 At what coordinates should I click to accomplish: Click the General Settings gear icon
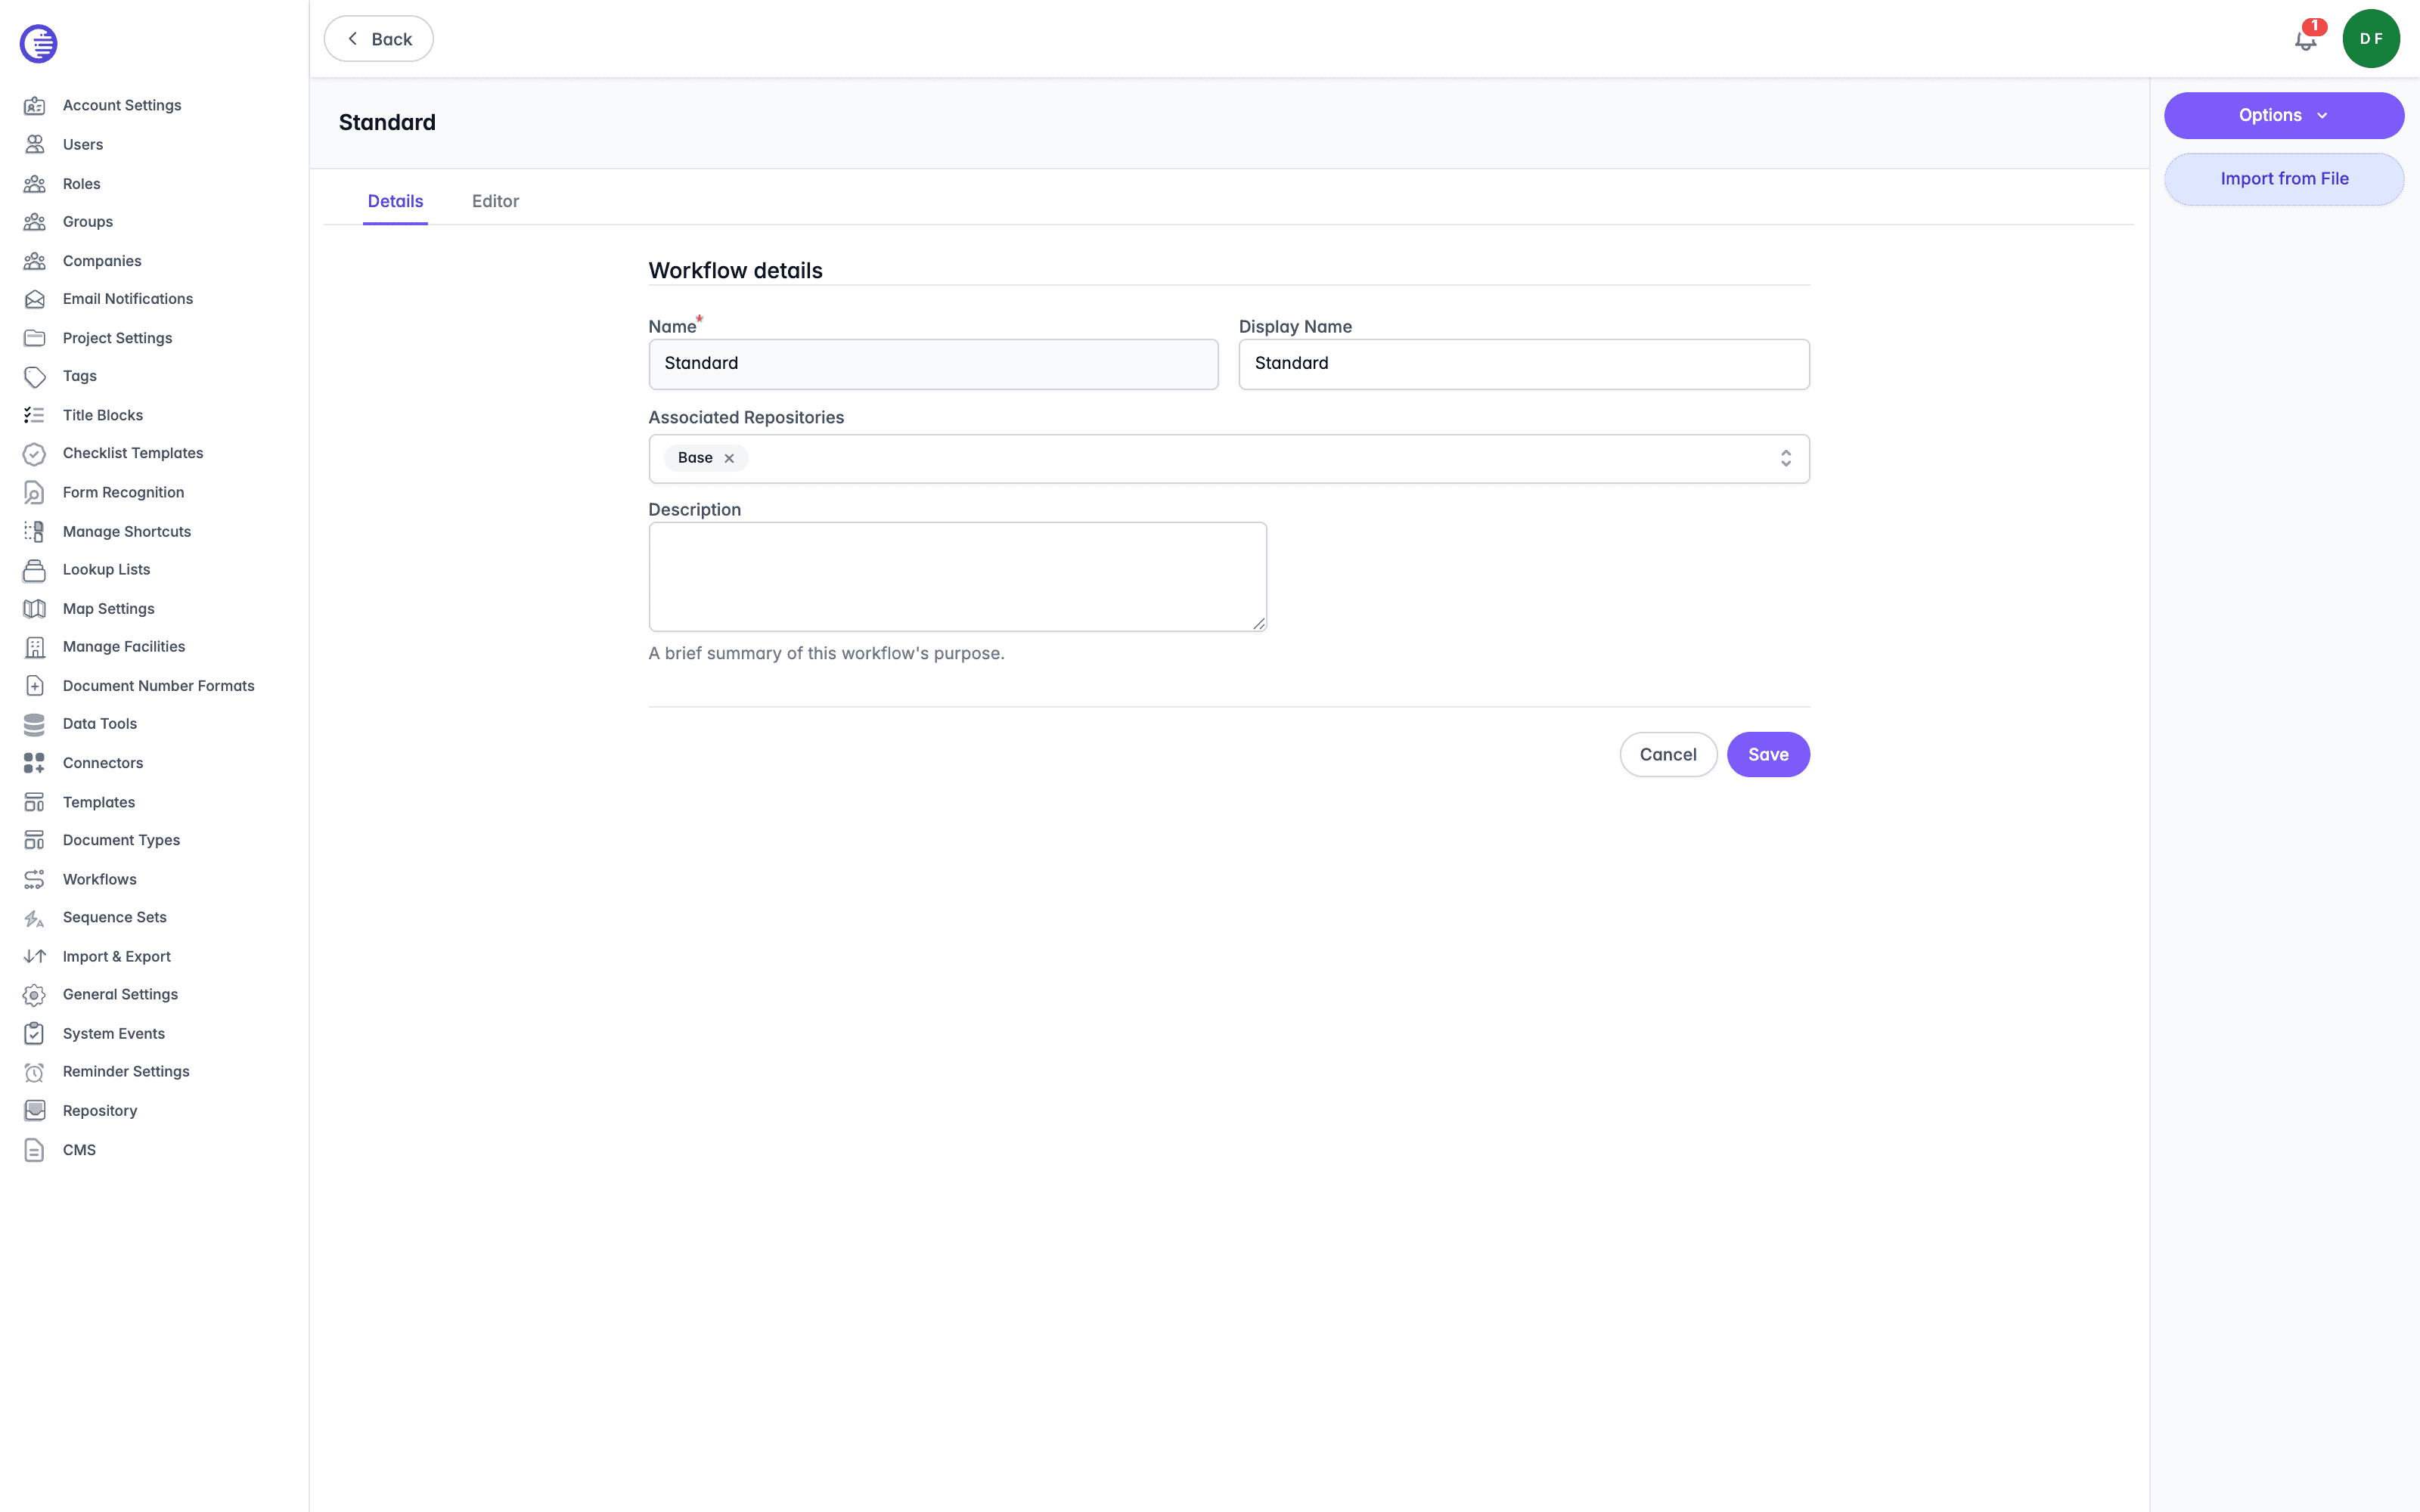(34, 995)
